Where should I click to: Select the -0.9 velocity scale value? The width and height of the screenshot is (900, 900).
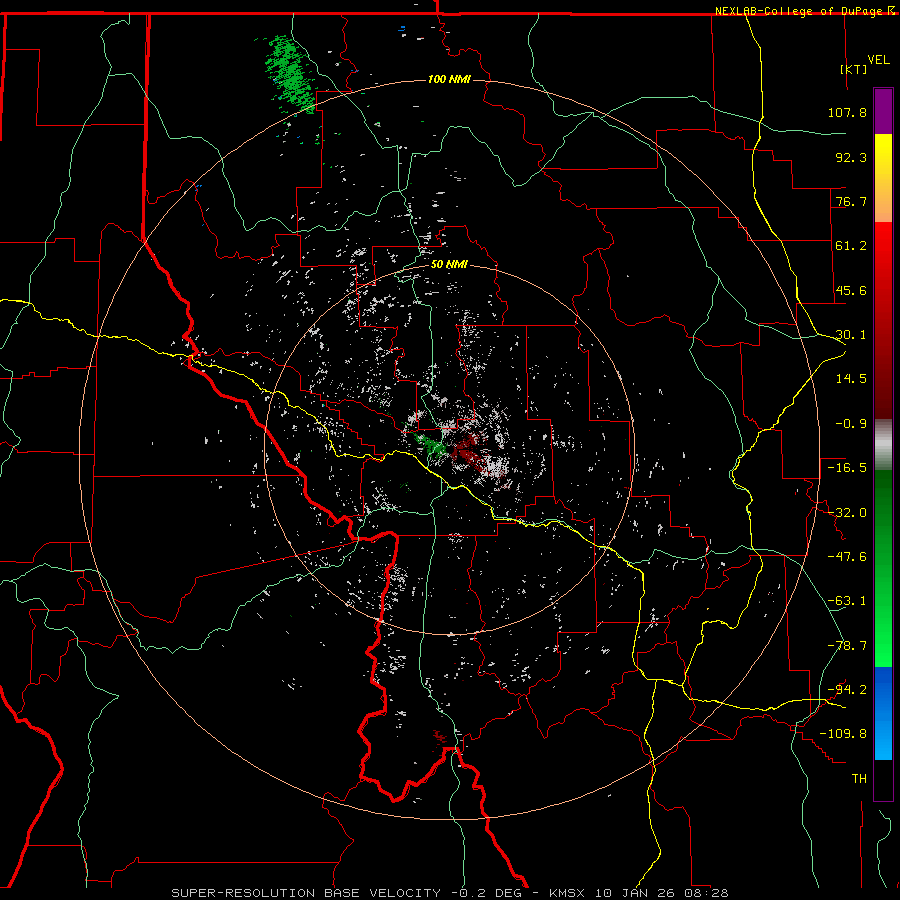coord(851,424)
